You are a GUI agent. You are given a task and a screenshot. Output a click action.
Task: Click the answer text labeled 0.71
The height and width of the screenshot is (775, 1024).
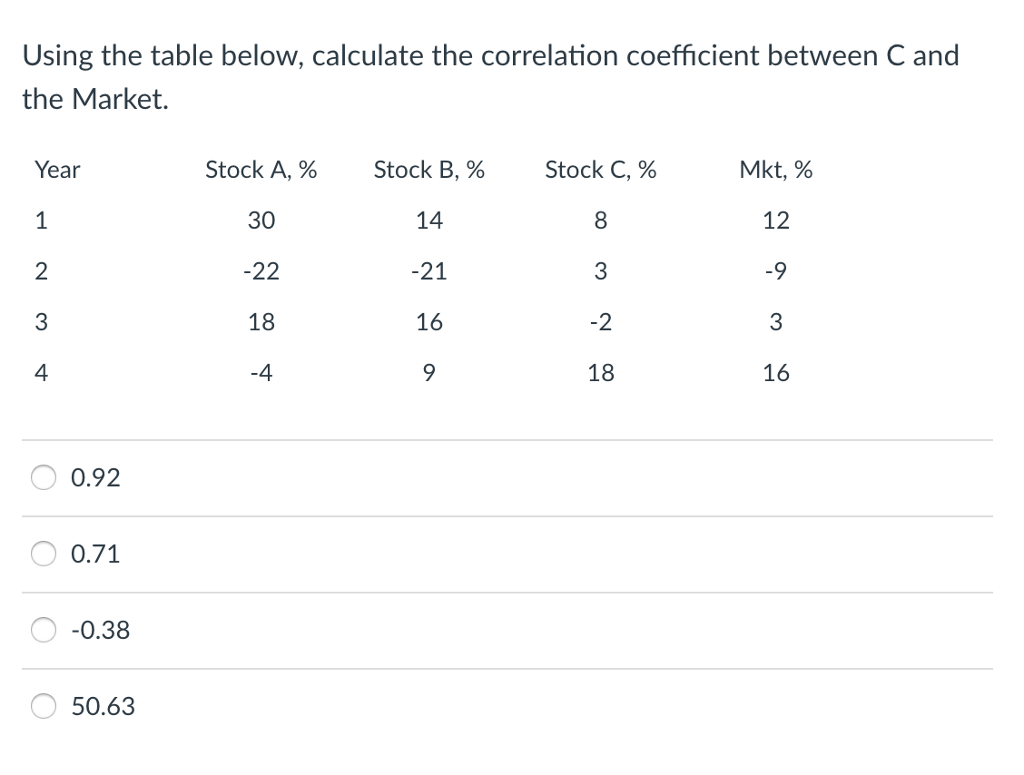(95, 553)
